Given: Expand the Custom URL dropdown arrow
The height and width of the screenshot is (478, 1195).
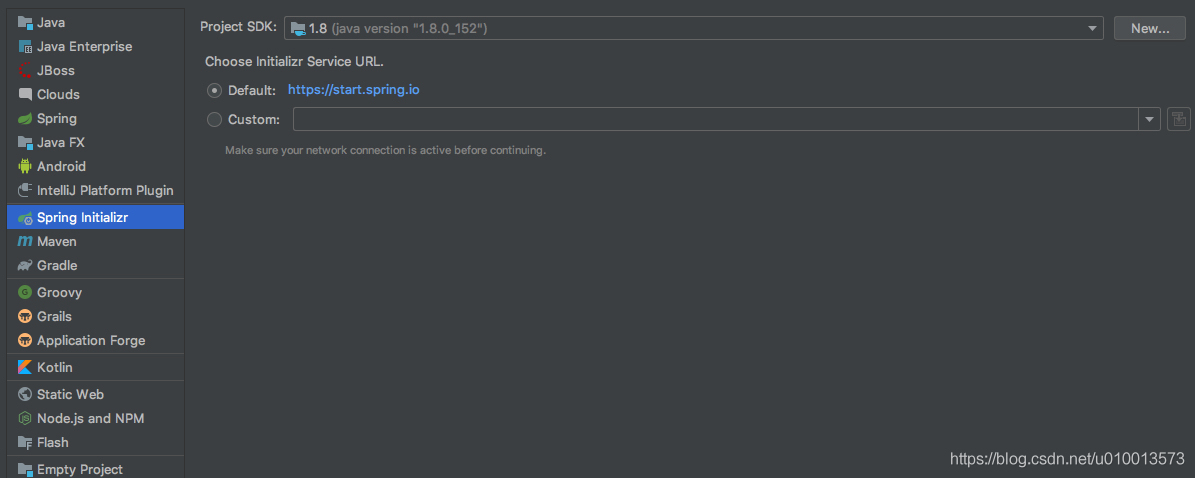Looking at the screenshot, I should click(x=1148, y=120).
